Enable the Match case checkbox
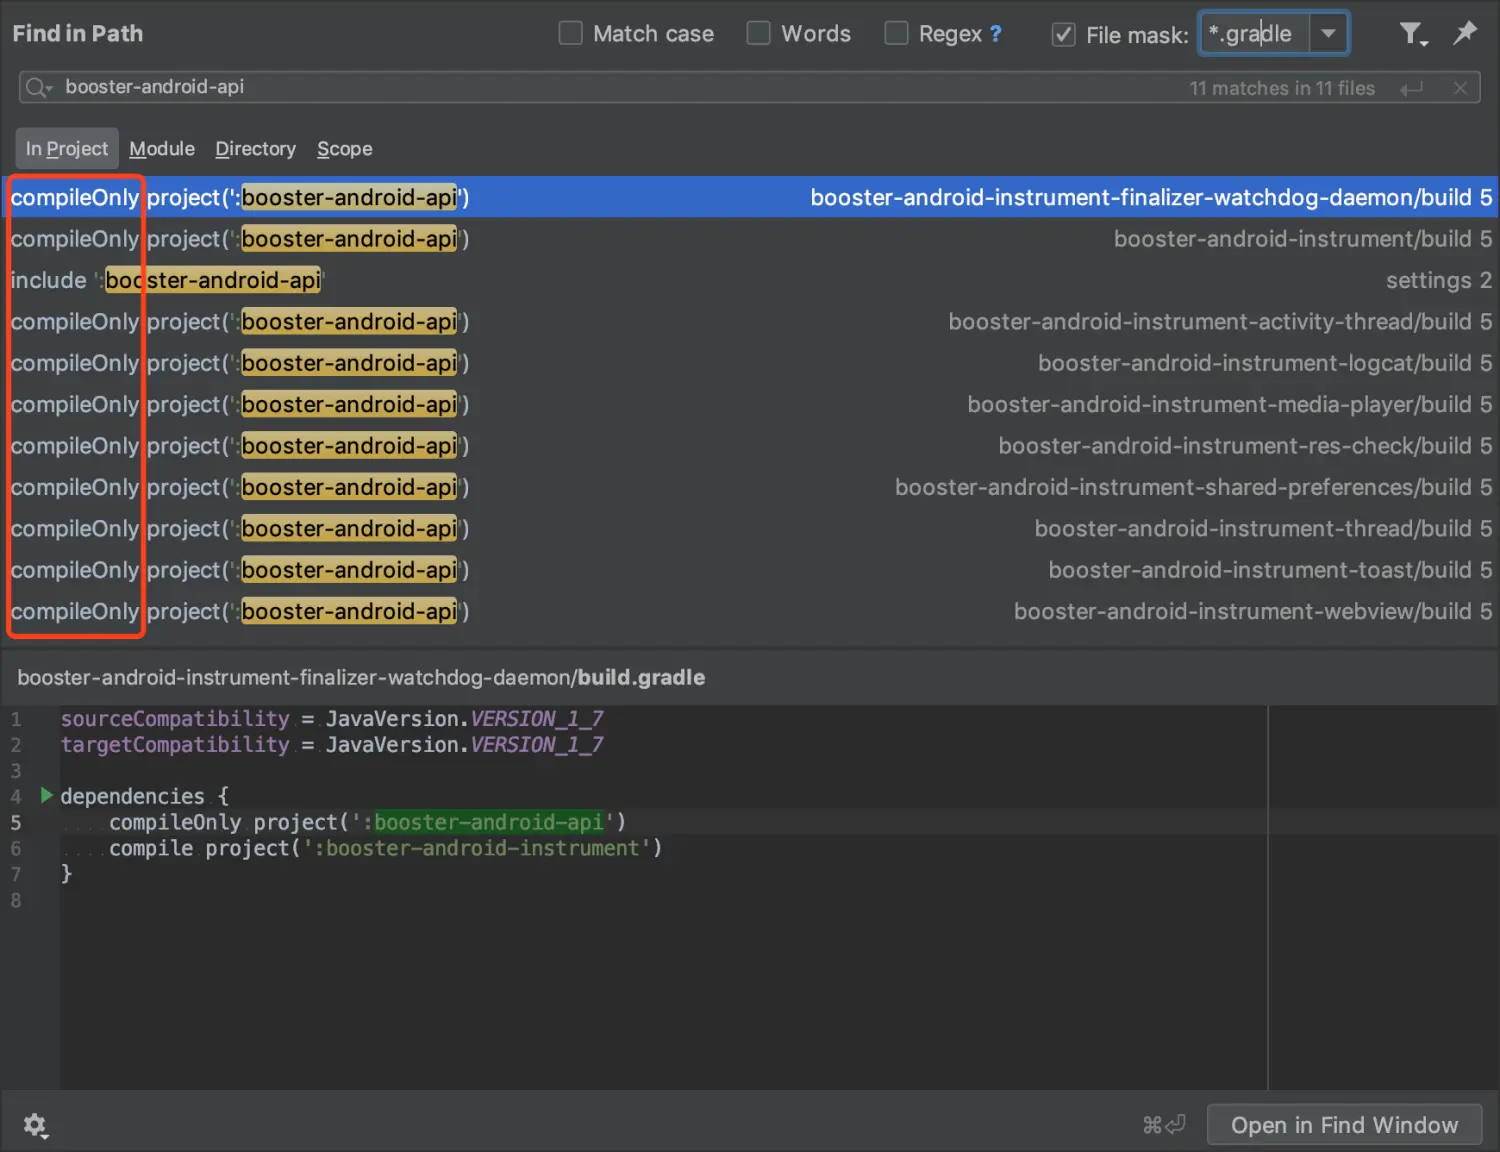The width and height of the screenshot is (1500, 1152). 571,34
